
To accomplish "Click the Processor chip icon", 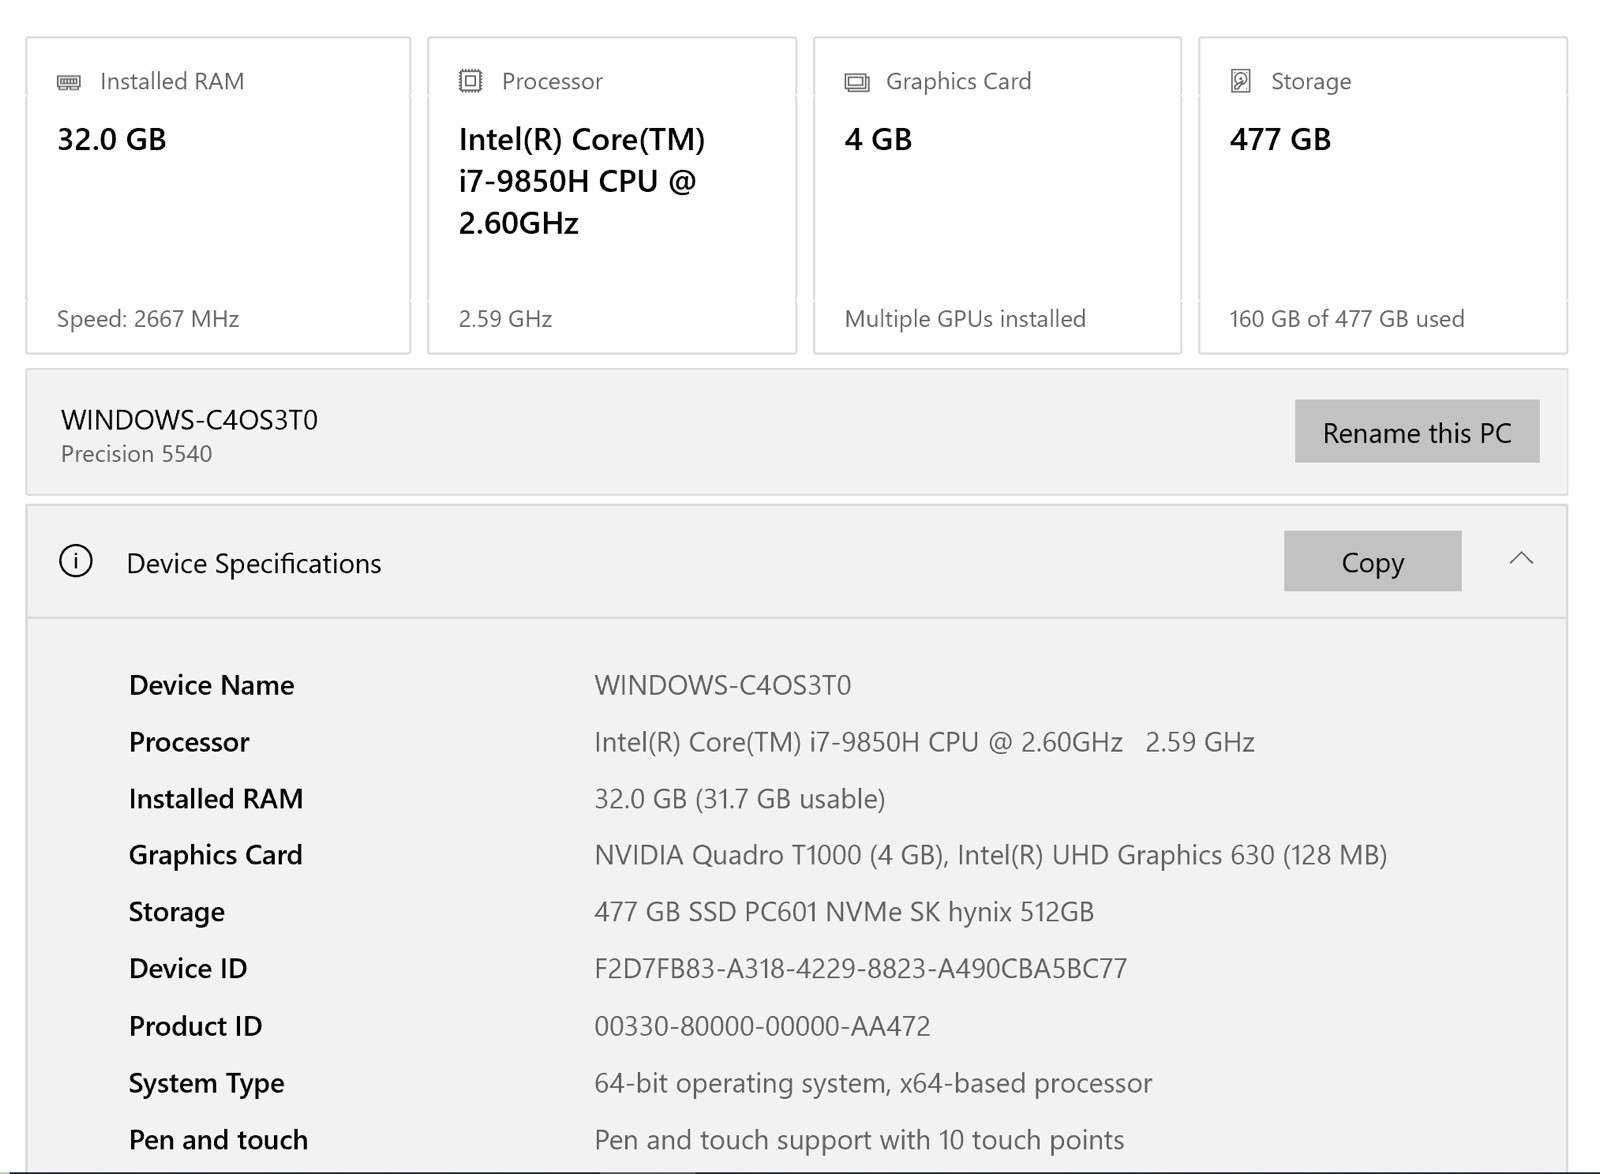I will pyautogui.click(x=470, y=81).
